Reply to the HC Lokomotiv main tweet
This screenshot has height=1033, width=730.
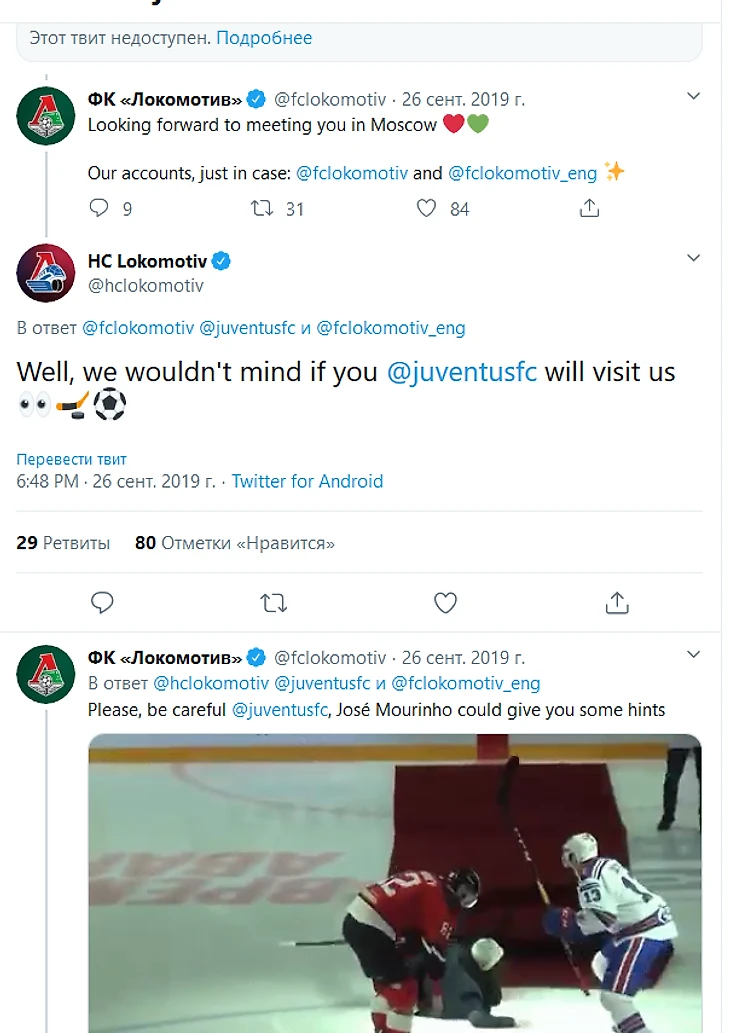click(102, 603)
